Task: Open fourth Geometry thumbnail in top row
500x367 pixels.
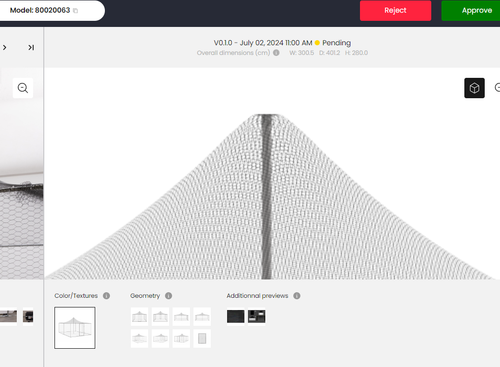Action: [x=202, y=317]
